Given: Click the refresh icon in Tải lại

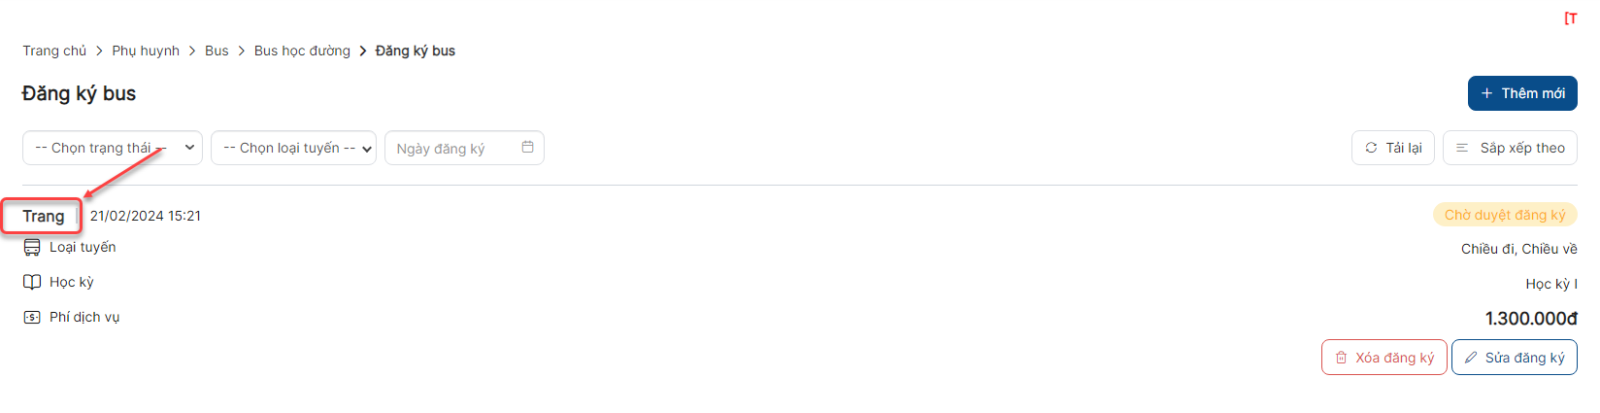Looking at the screenshot, I should coord(1371,148).
